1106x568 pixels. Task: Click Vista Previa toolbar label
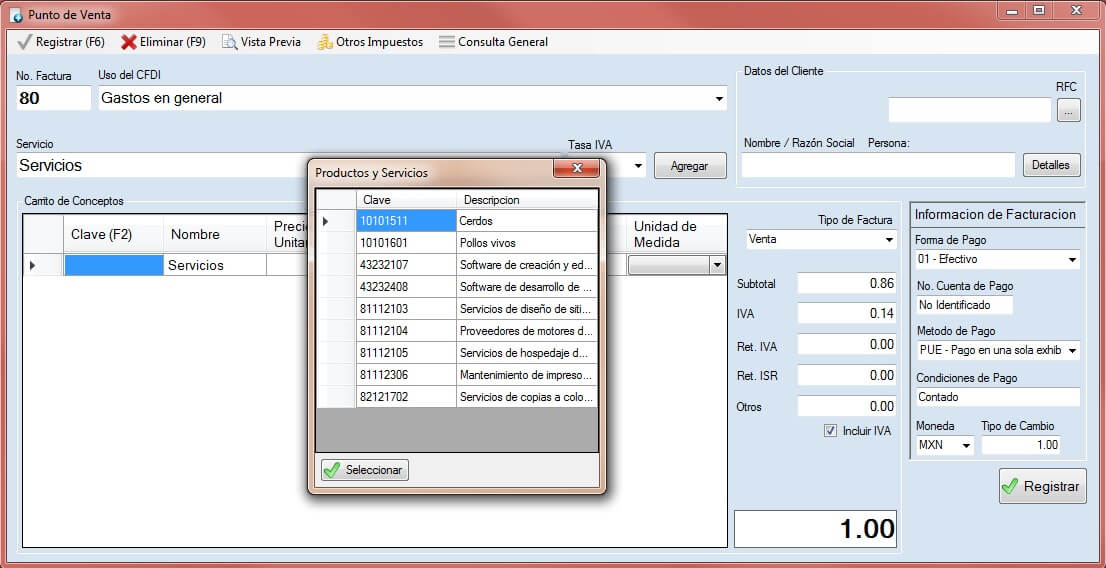click(x=271, y=42)
